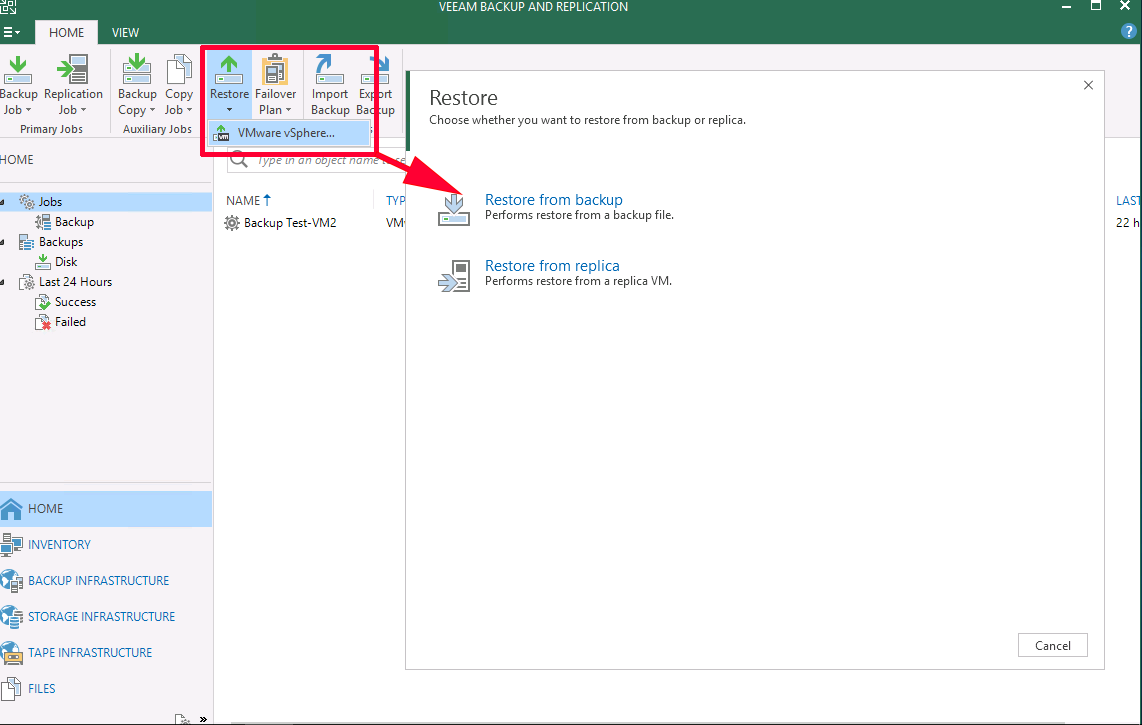This screenshot has width=1142, height=725.
Task: Sort by the NAME column header
Action: (x=248, y=200)
